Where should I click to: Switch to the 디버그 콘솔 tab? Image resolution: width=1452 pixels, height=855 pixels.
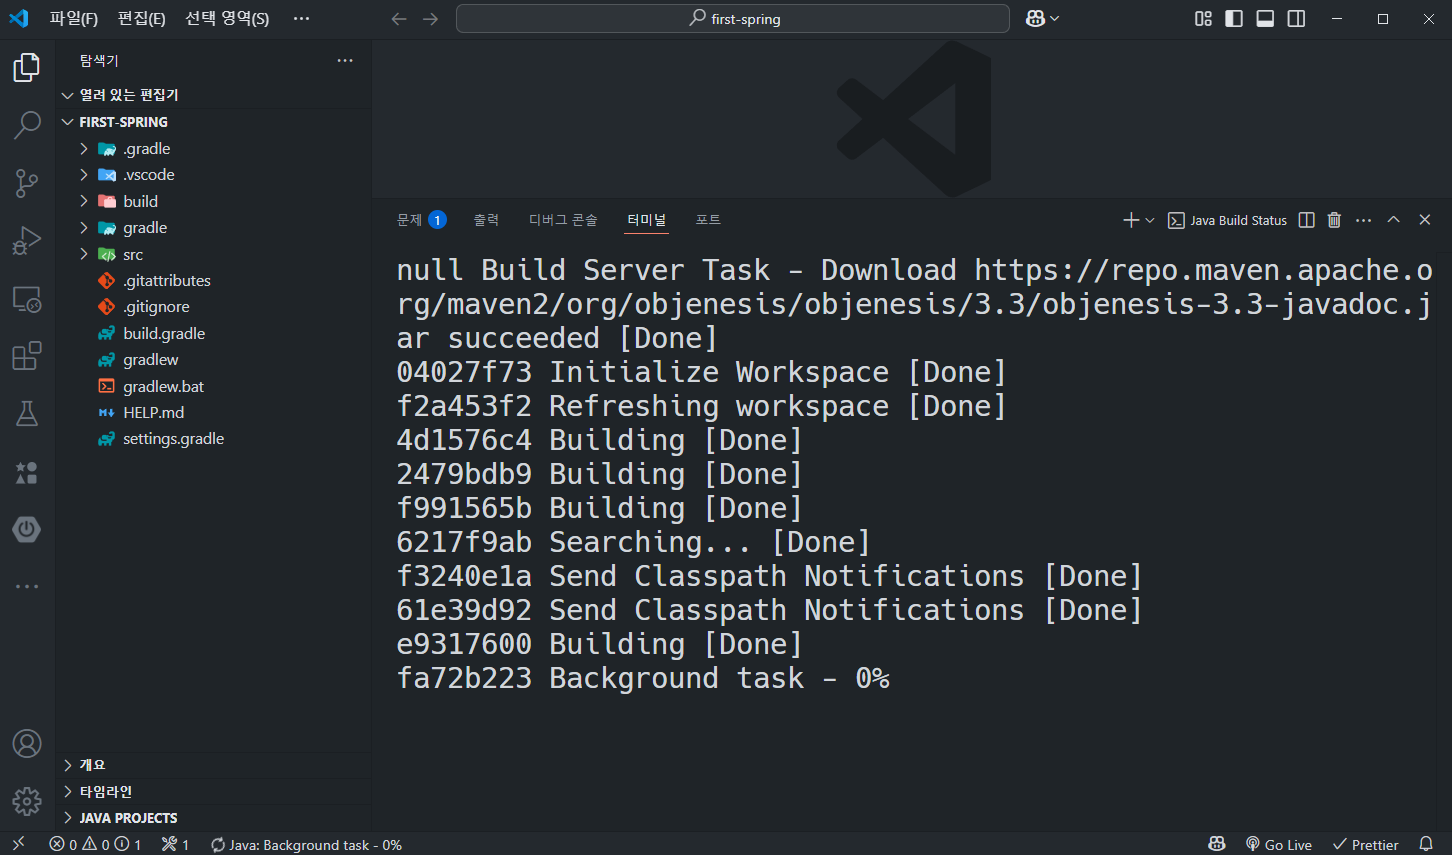[x=563, y=220]
